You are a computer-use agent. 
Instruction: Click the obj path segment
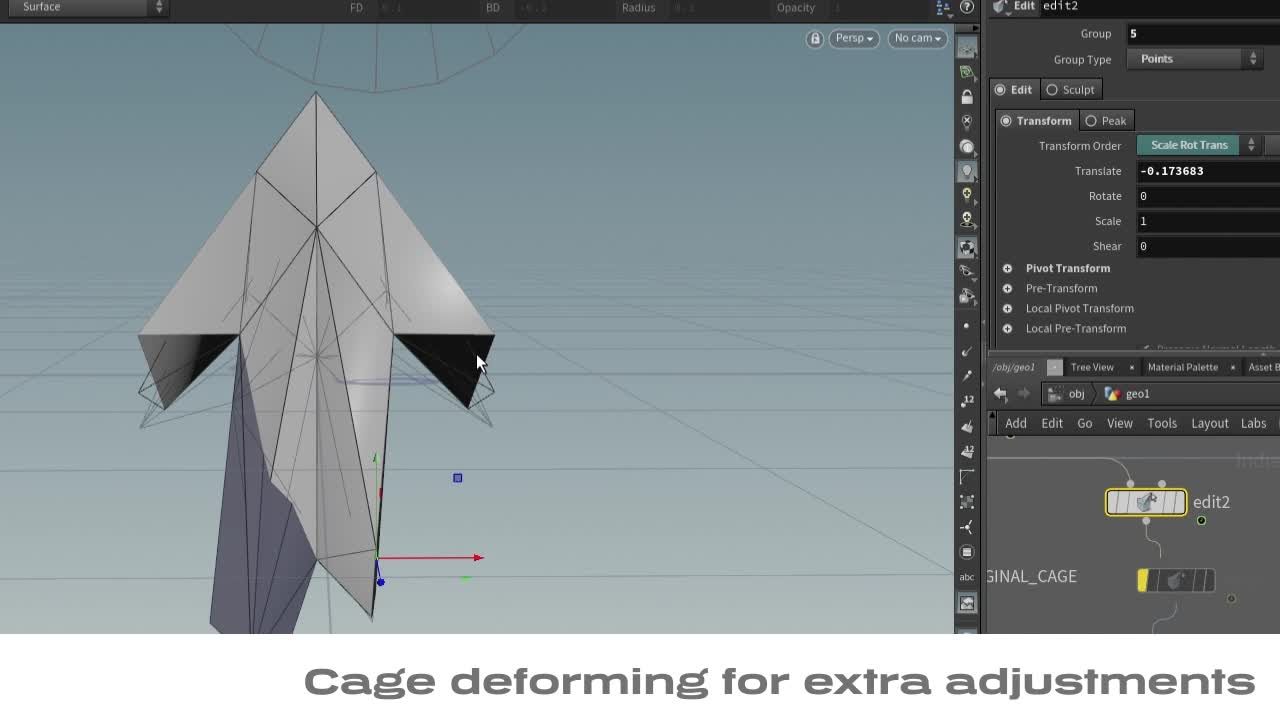(x=1069, y=394)
